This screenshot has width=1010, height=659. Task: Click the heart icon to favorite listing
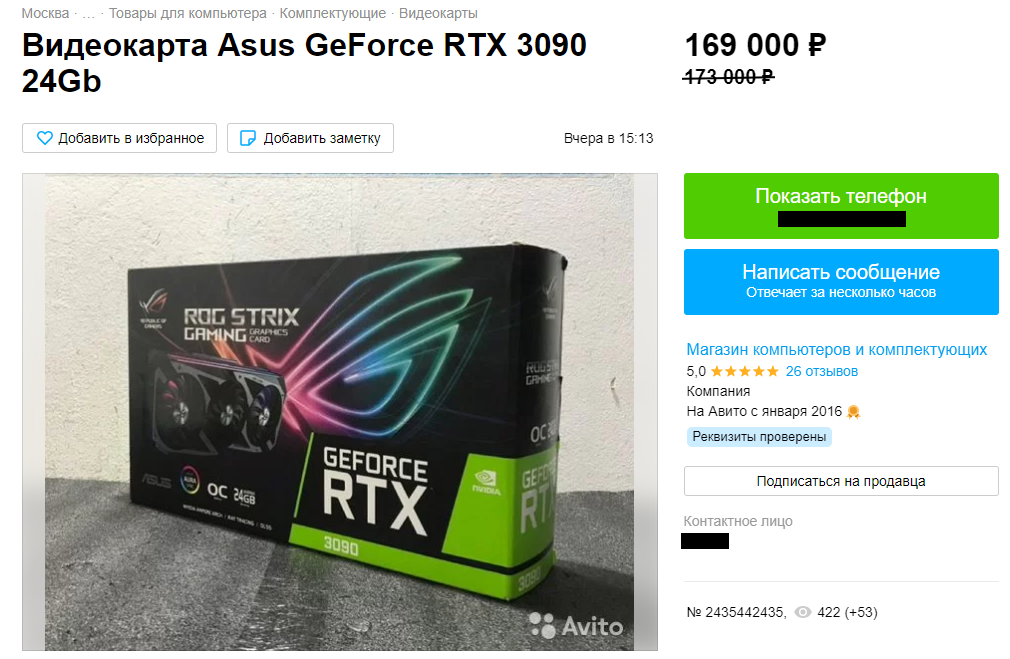coord(44,138)
